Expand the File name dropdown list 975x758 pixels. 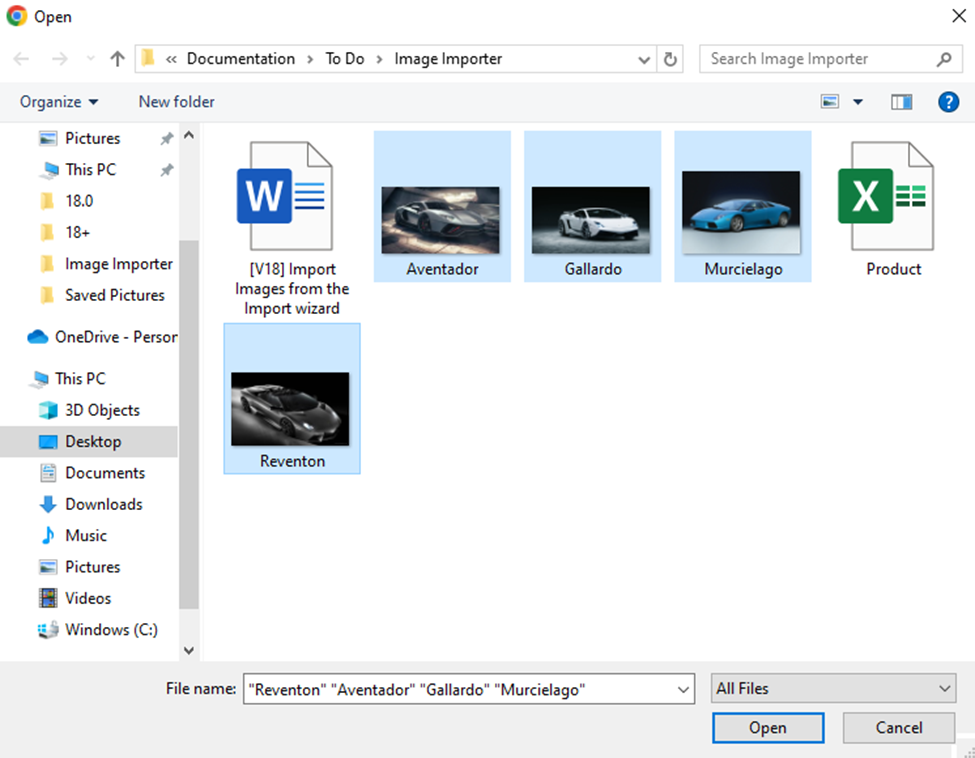[x=683, y=690]
